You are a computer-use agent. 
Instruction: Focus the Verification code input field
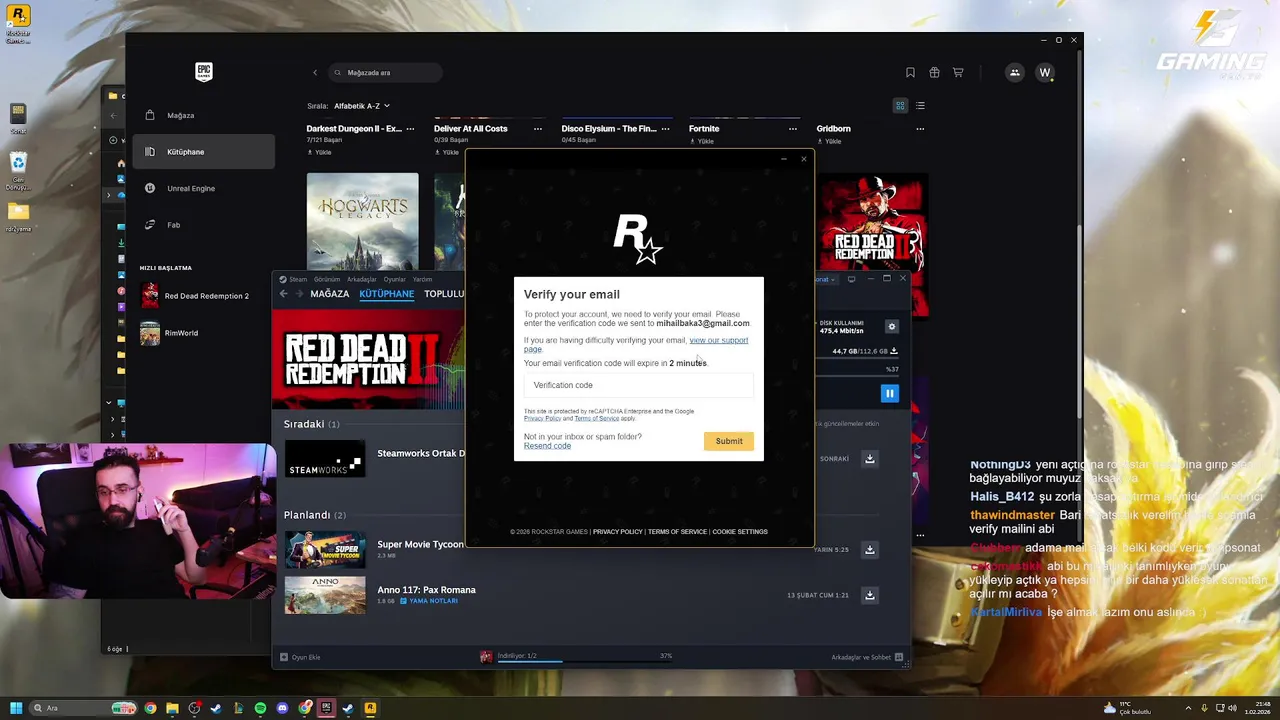638,385
